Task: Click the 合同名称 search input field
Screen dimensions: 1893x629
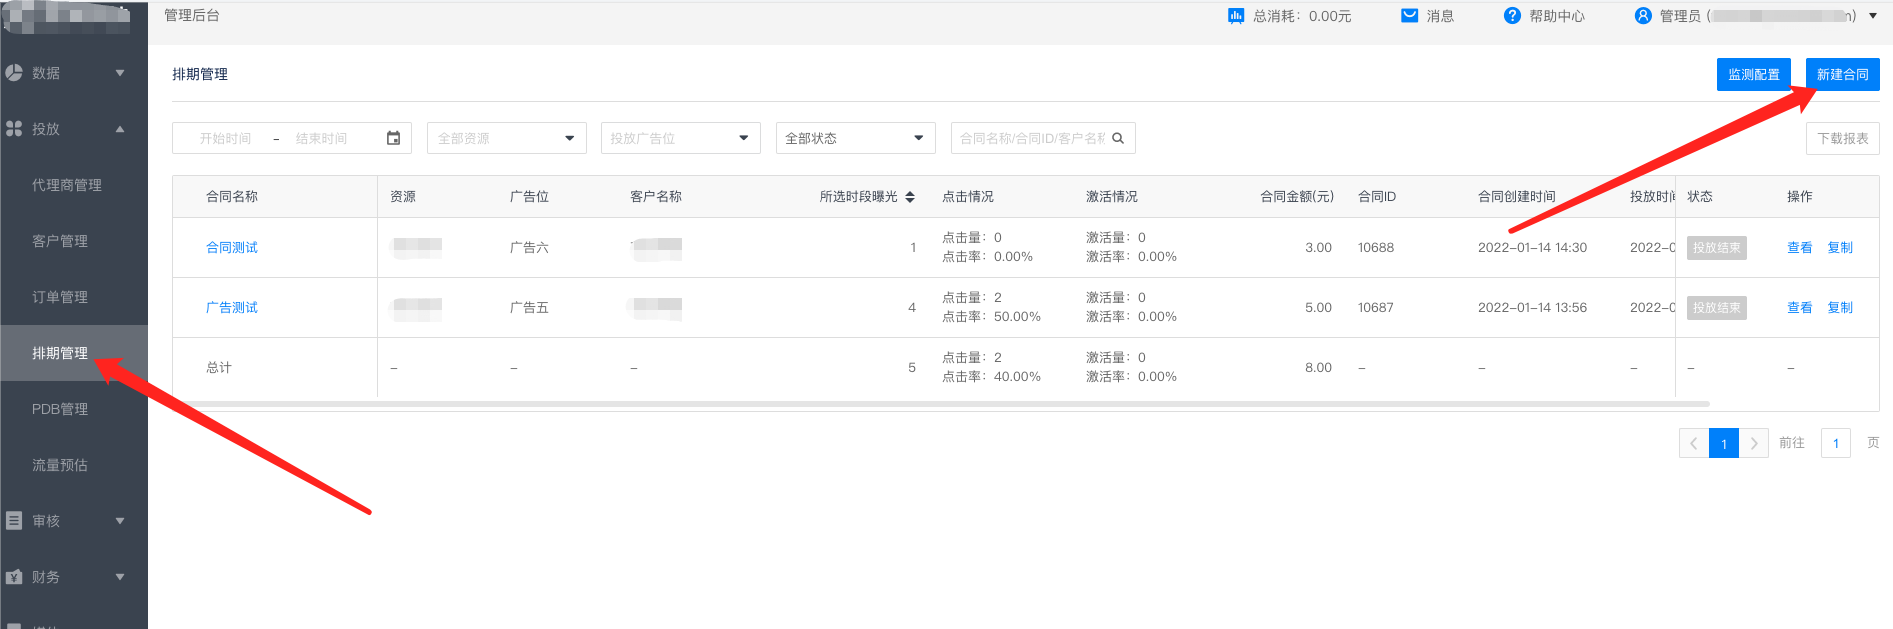Action: tap(1030, 138)
